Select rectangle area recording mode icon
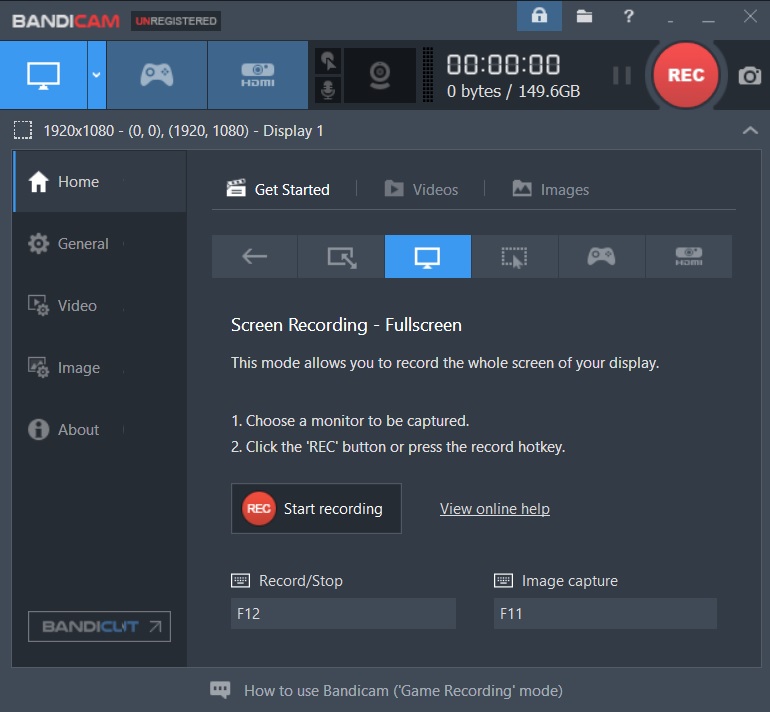Viewport: 770px width, 712px height. 341,256
